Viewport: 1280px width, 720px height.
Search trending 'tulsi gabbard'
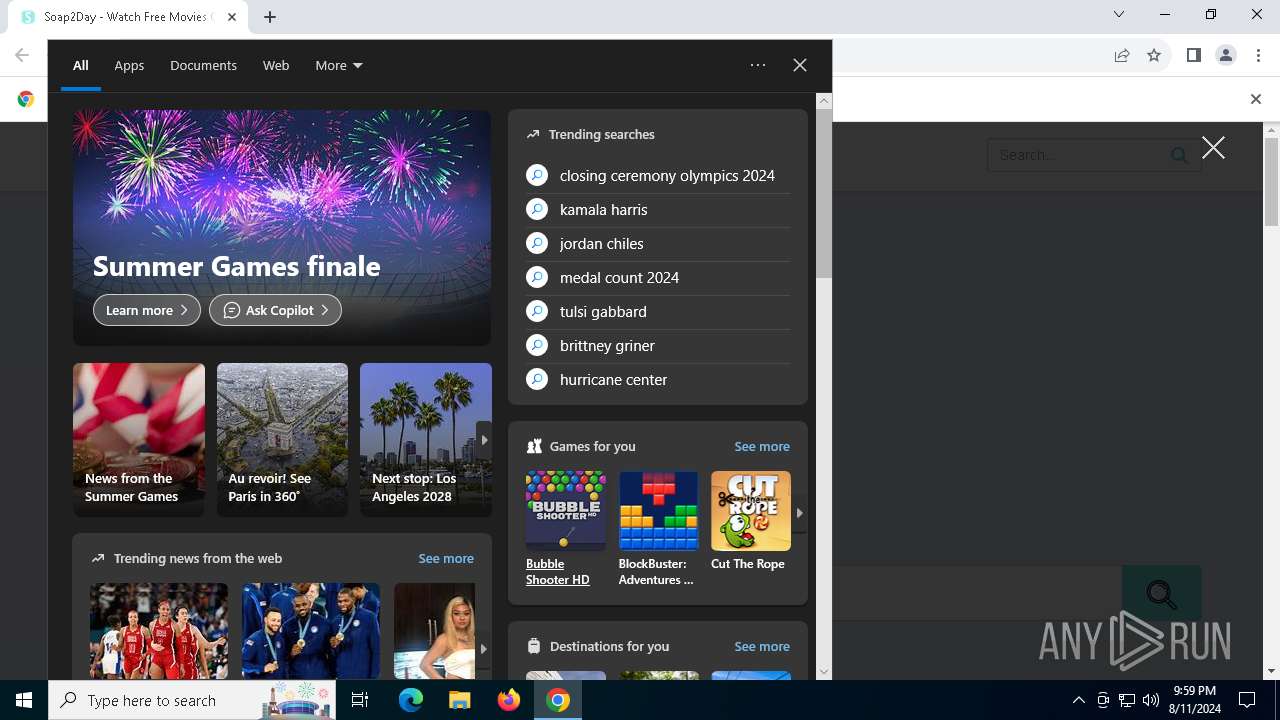[658, 311]
